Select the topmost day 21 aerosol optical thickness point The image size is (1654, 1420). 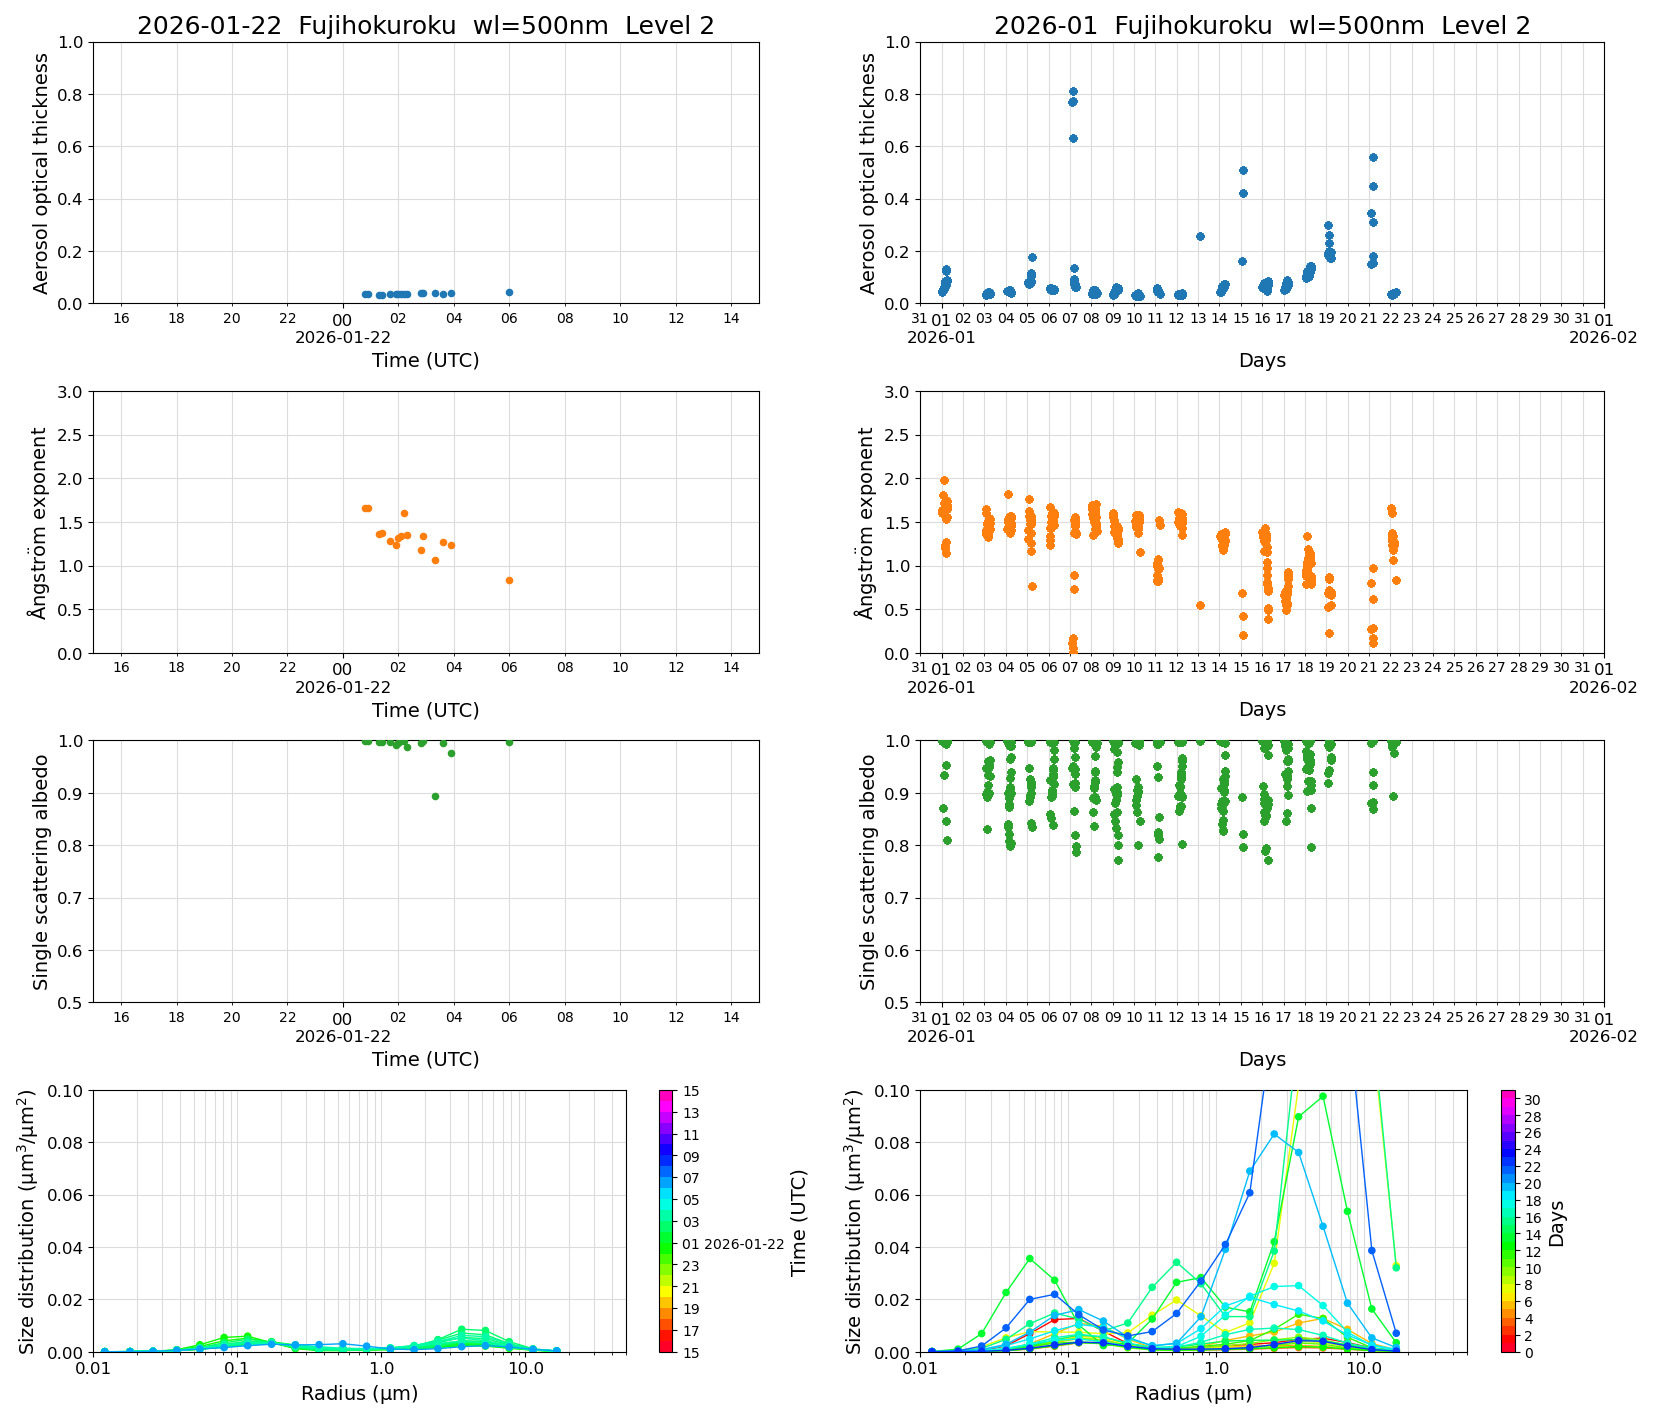tap(1373, 157)
